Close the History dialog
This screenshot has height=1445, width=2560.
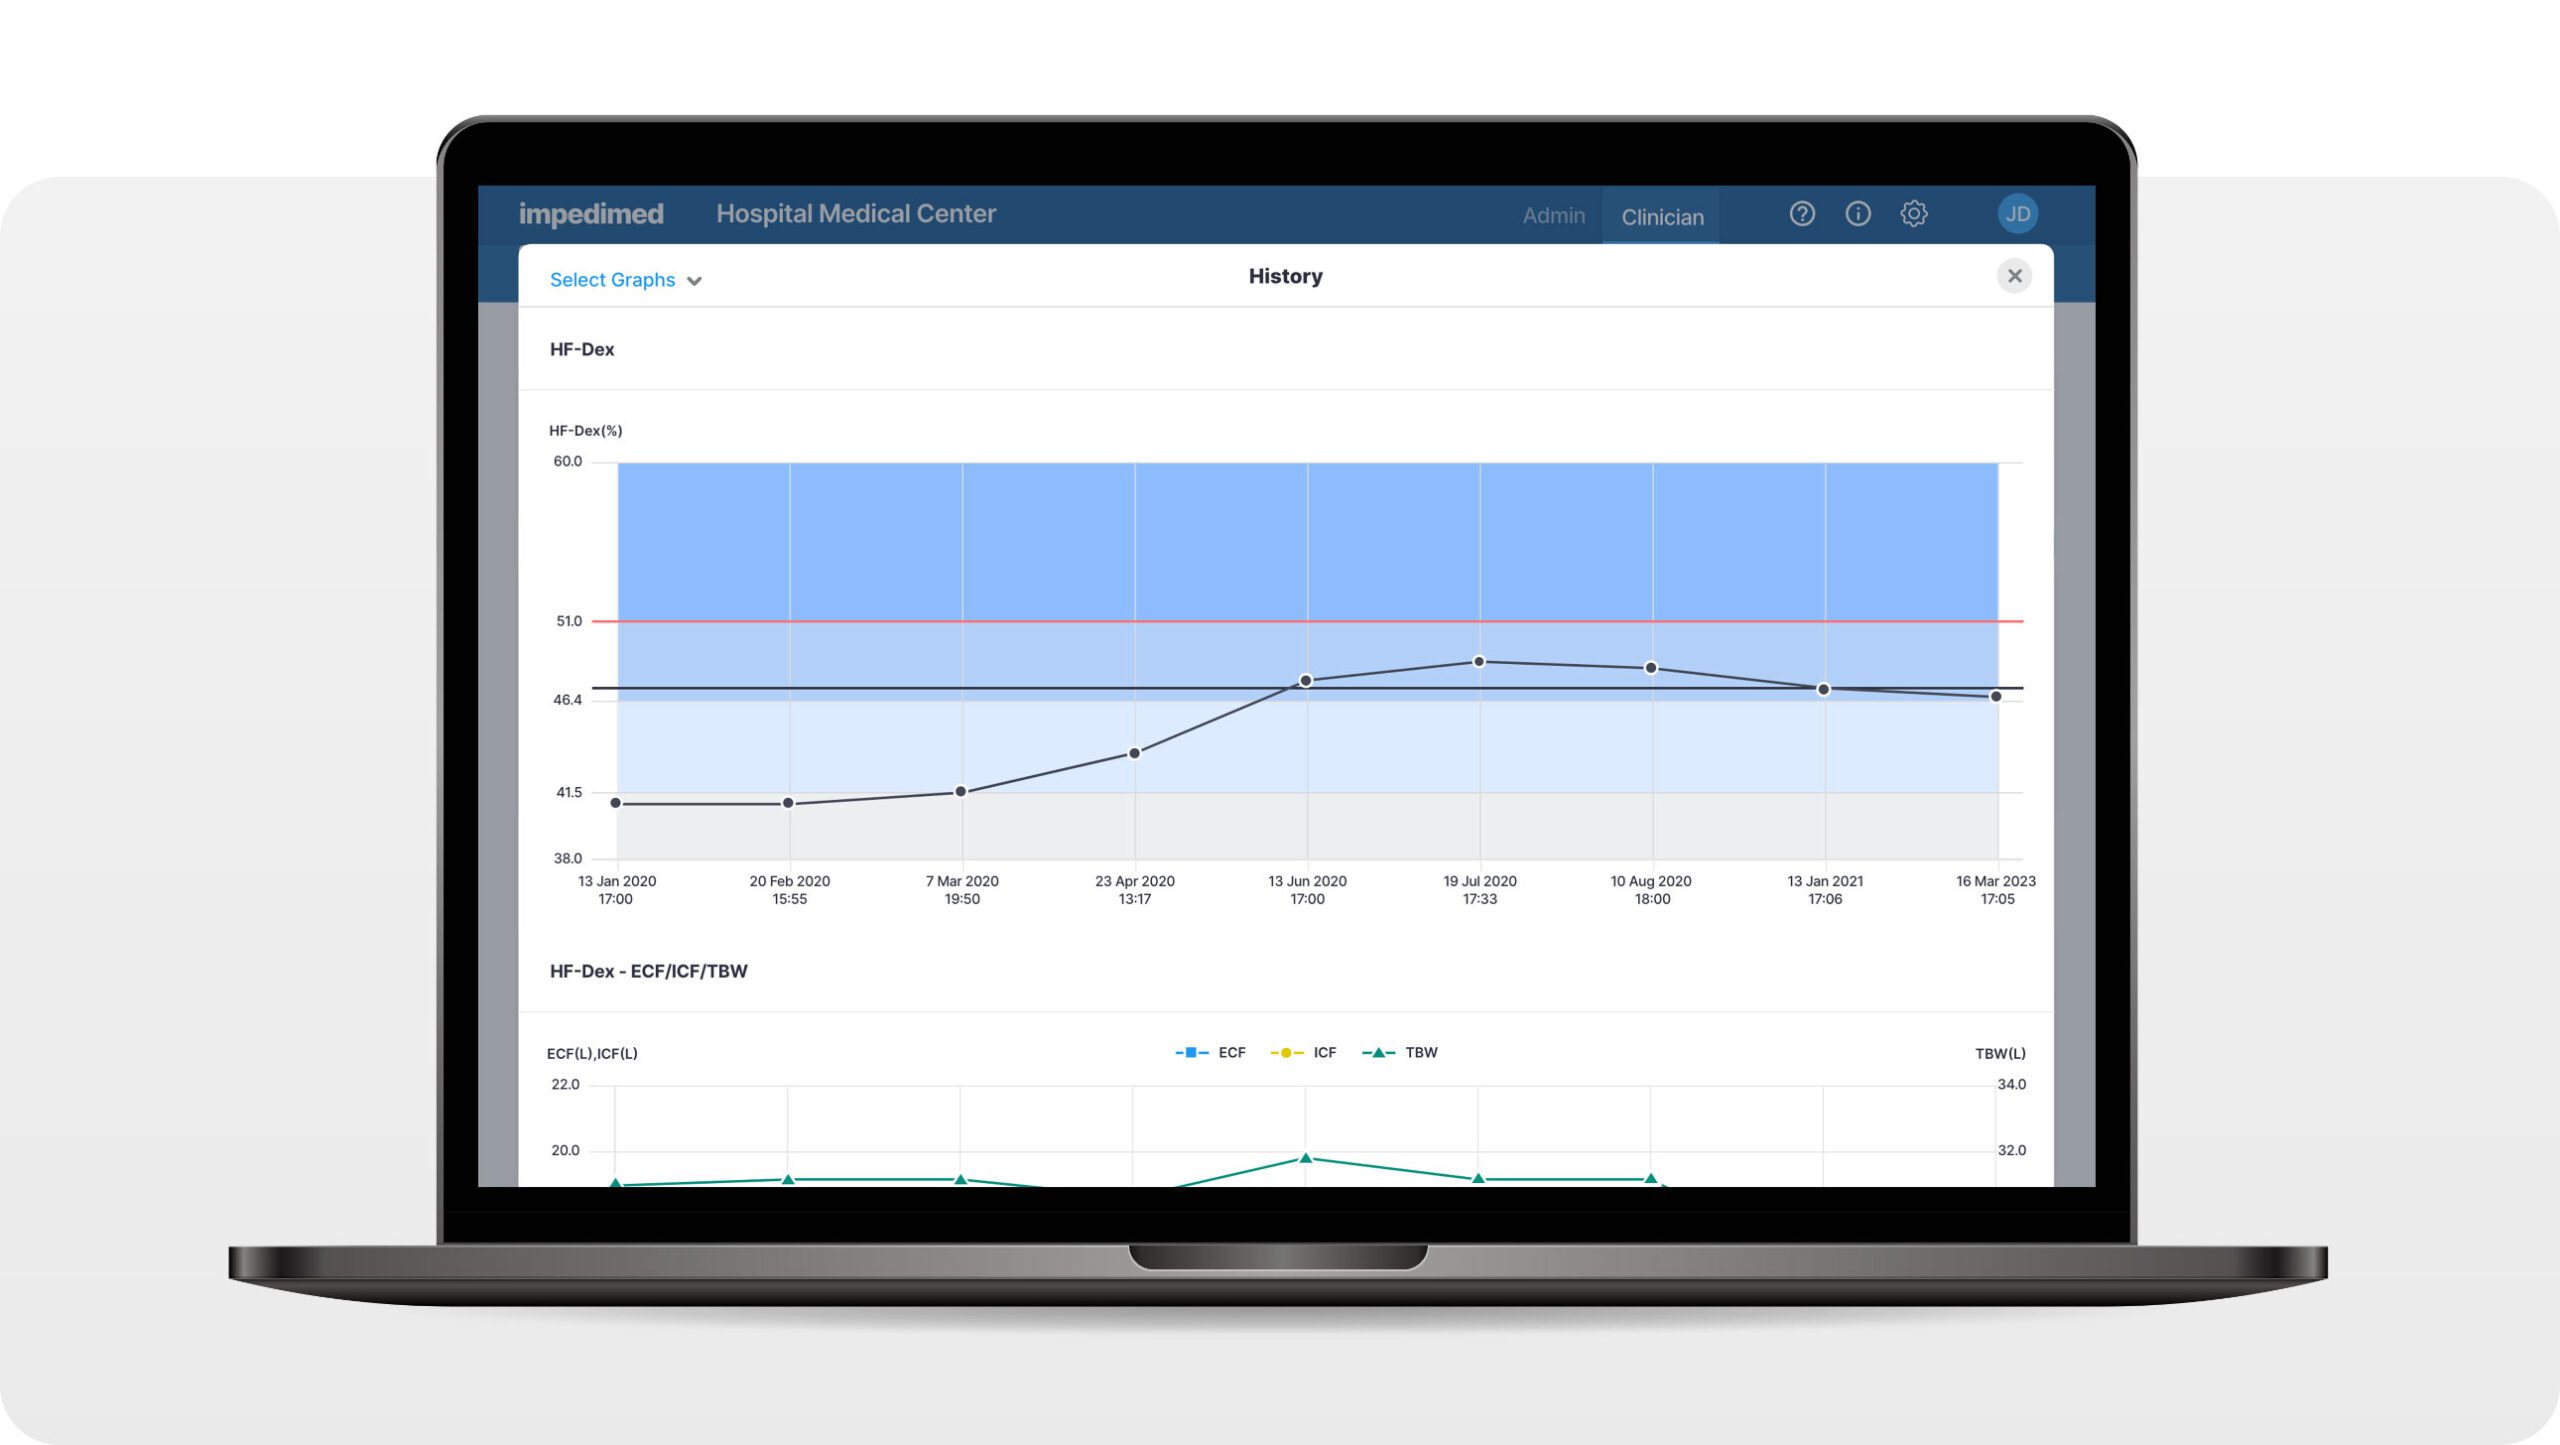2014,276
